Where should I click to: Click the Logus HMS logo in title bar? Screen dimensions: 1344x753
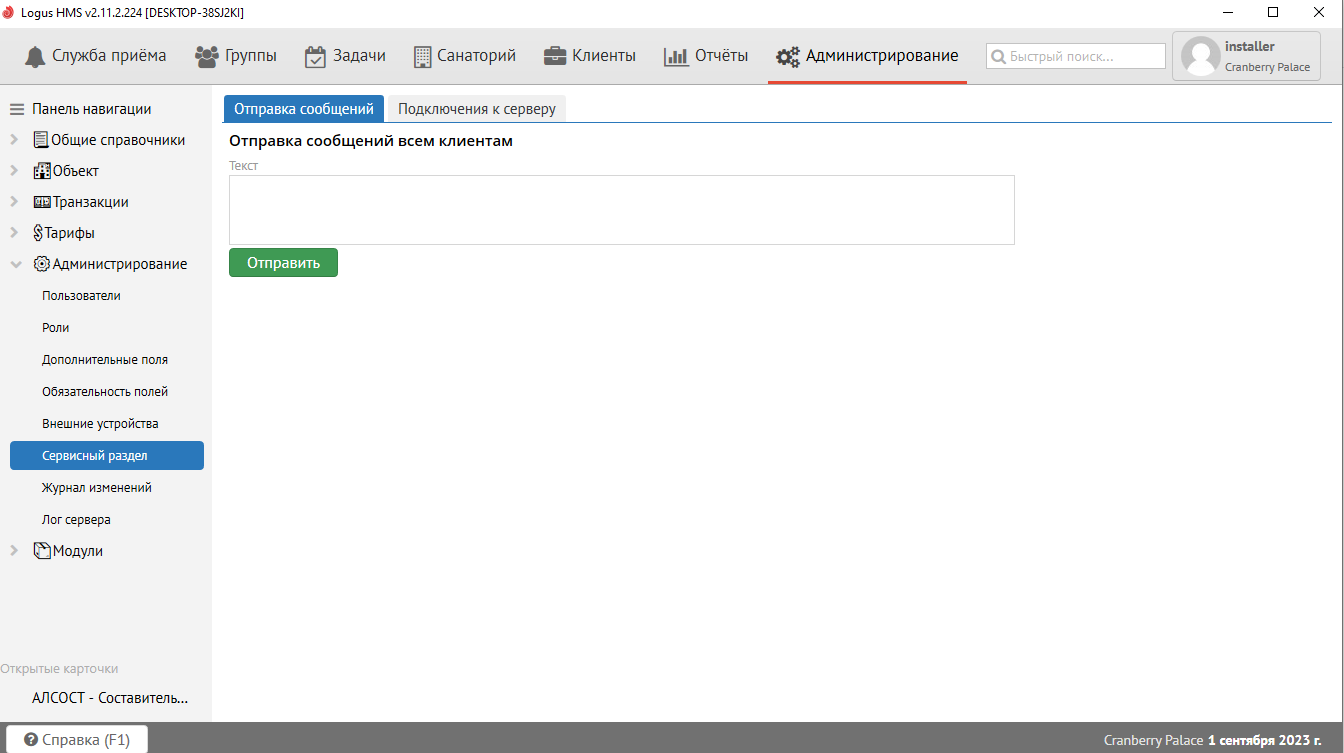(9, 12)
